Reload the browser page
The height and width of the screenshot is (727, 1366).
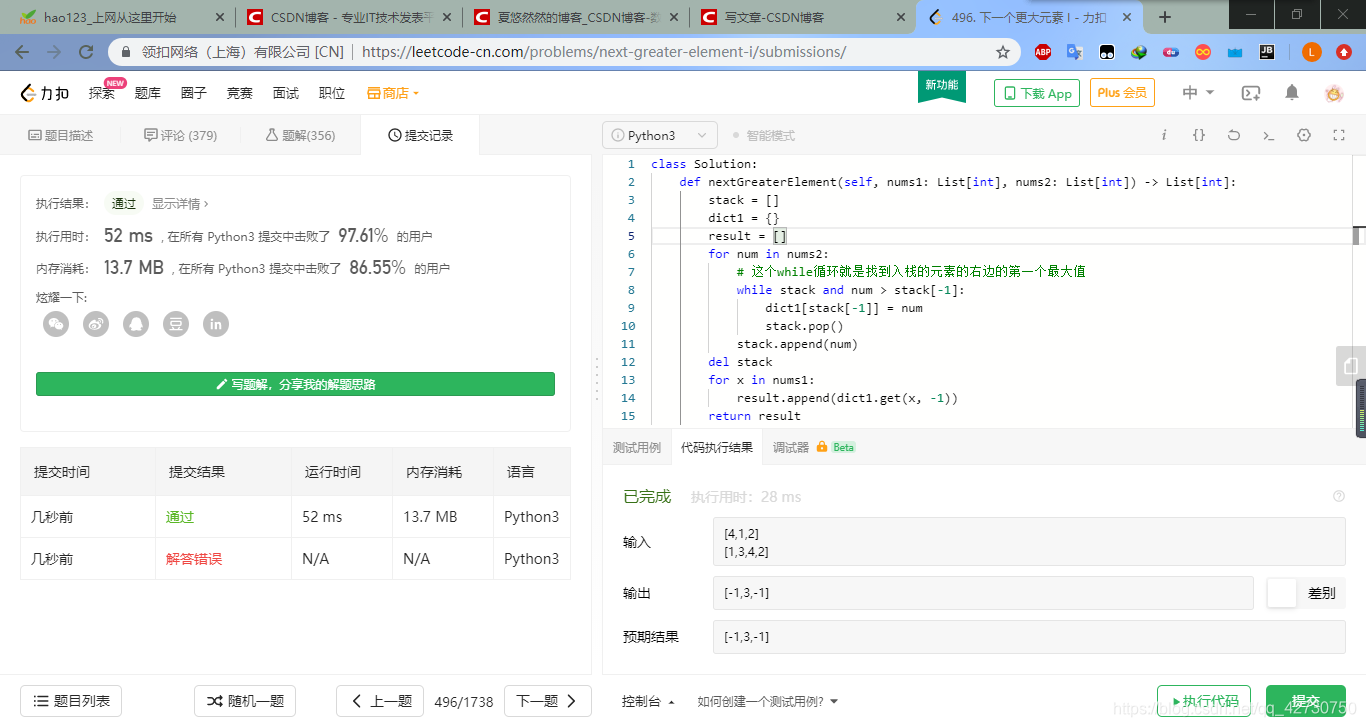(x=86, y=52)
